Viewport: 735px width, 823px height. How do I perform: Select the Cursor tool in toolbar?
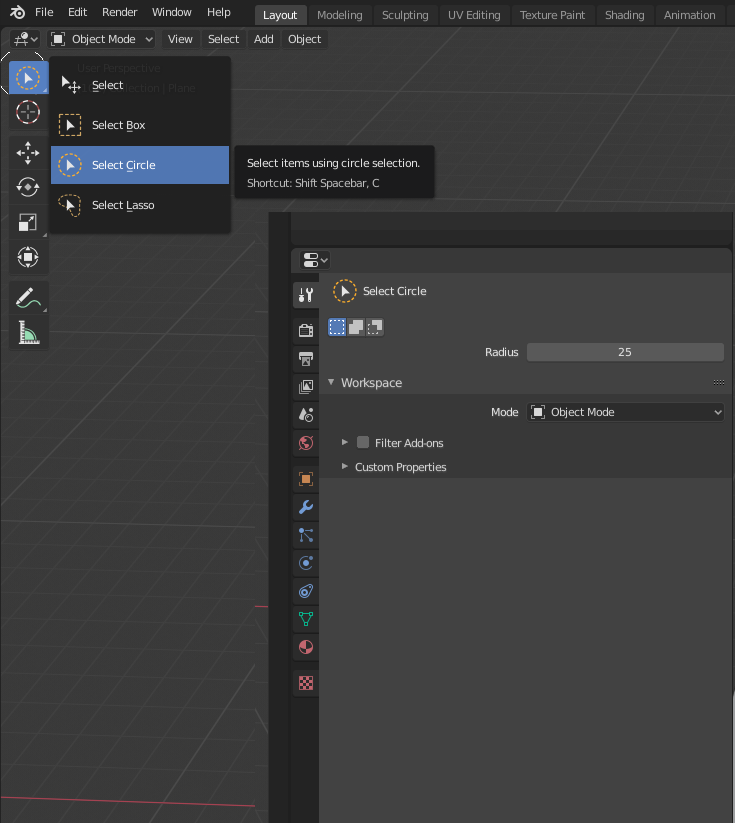pos(28,112)
